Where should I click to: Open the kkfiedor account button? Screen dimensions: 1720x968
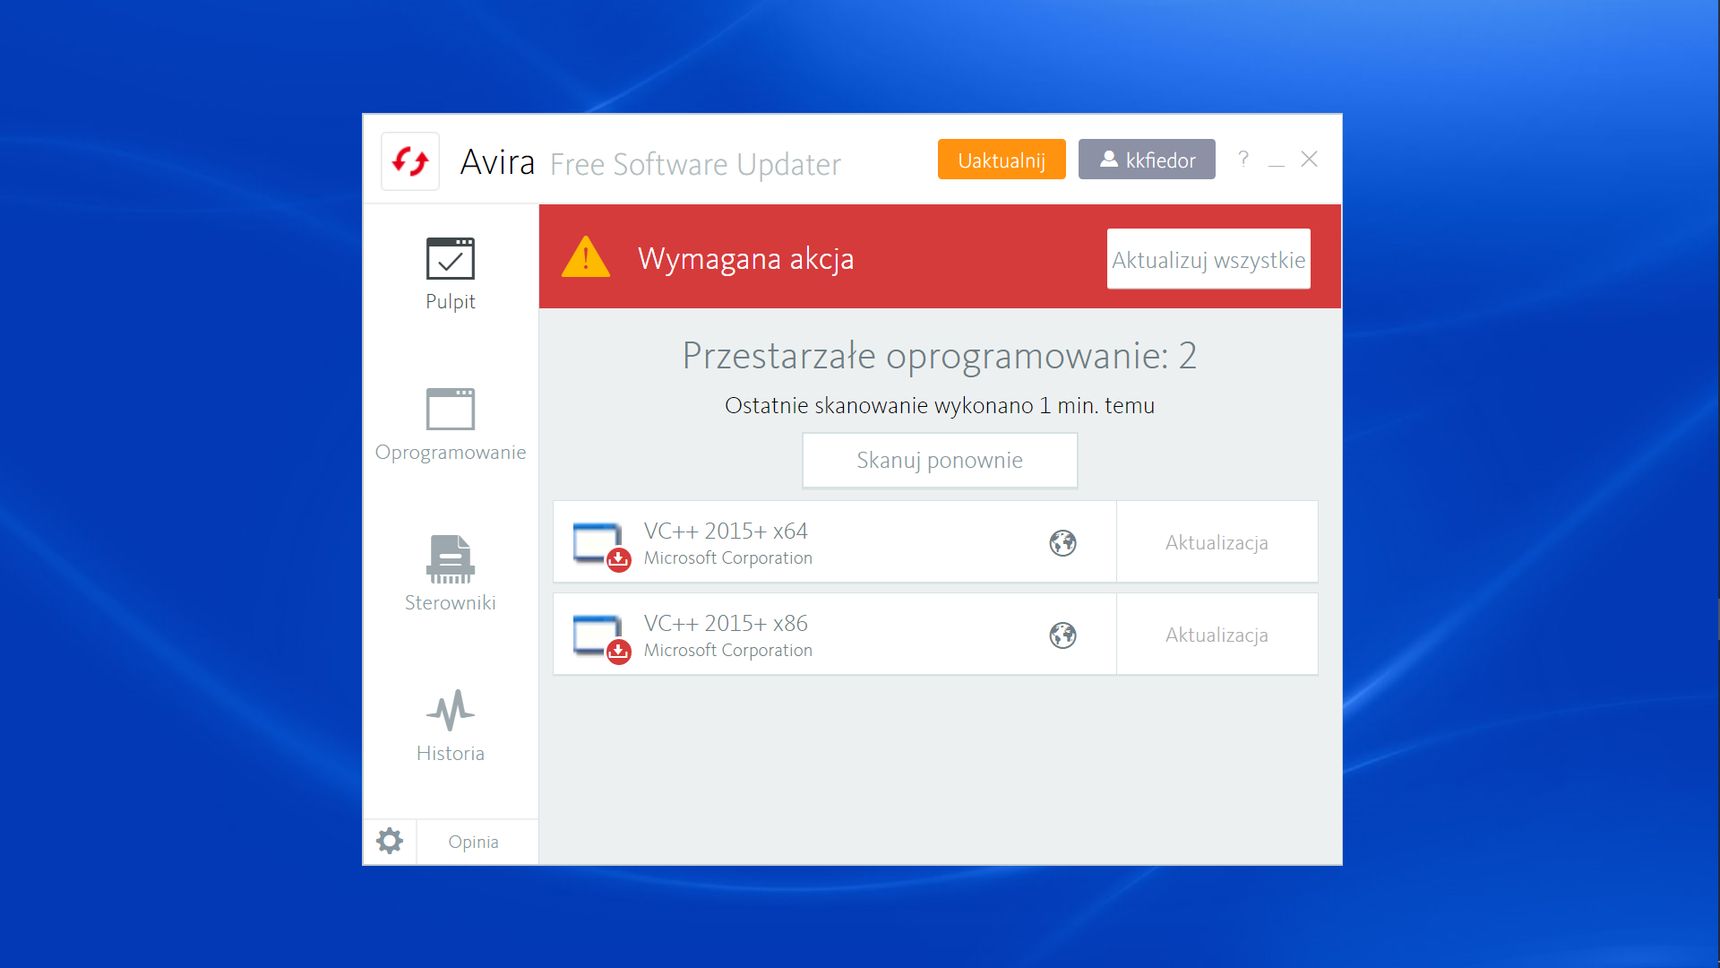[1147, 160]
